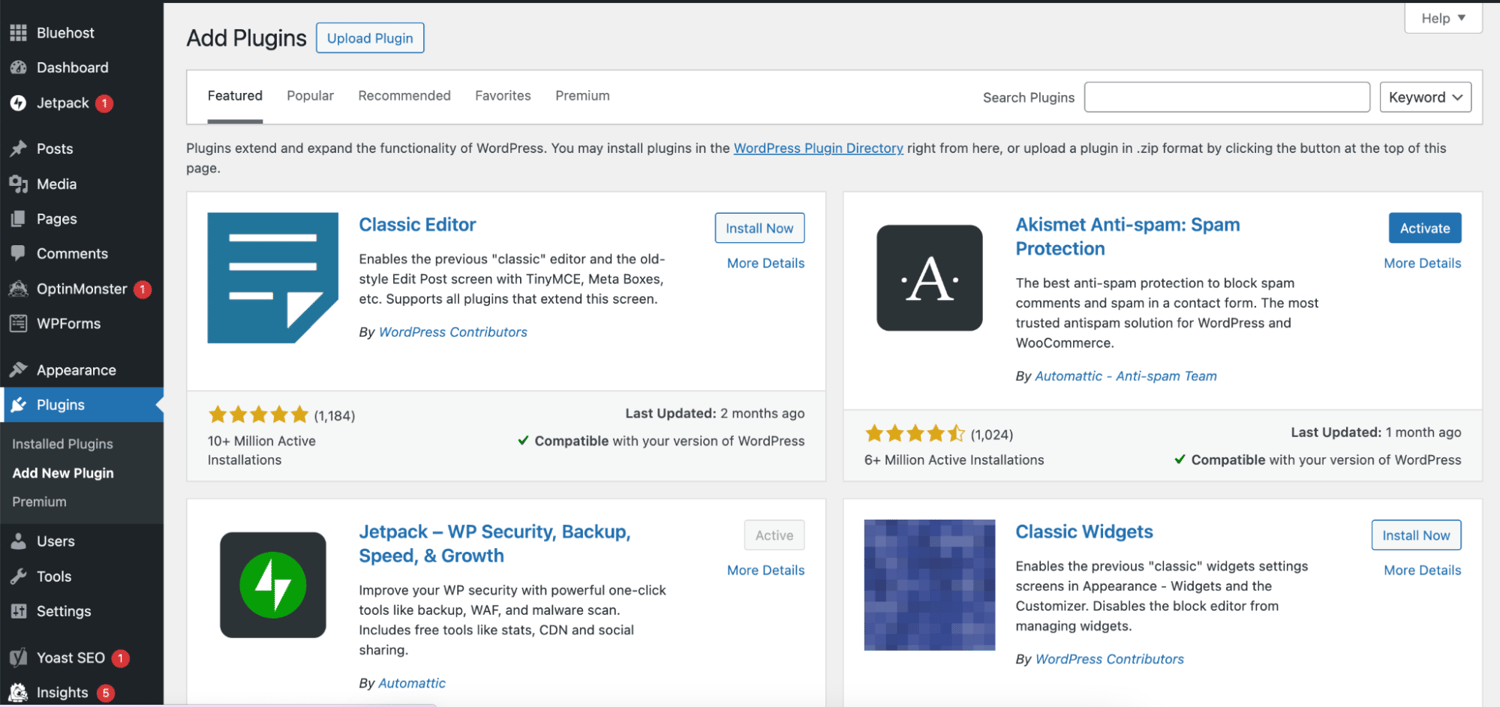This screenshot has height=707, width=1500.
Task: Activate the Akismet Anti-spam plugin
Action: click(x=1425, y=228)
